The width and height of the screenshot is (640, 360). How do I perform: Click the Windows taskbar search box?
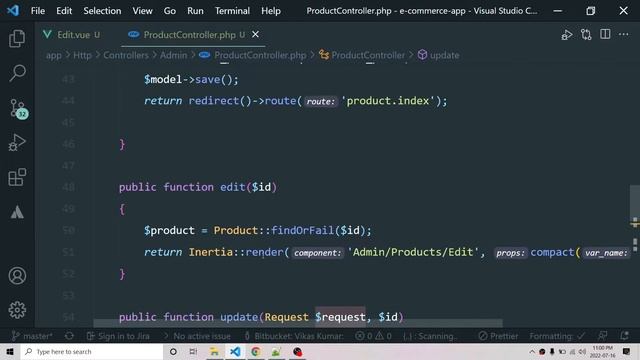(x=91, y=351)
